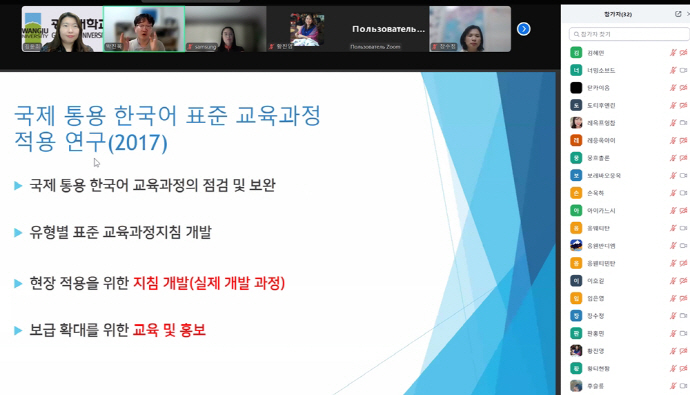Click the muted mic icon for 손옥하
This screenshot has width=690, height=395.
(x=673, y=193)
